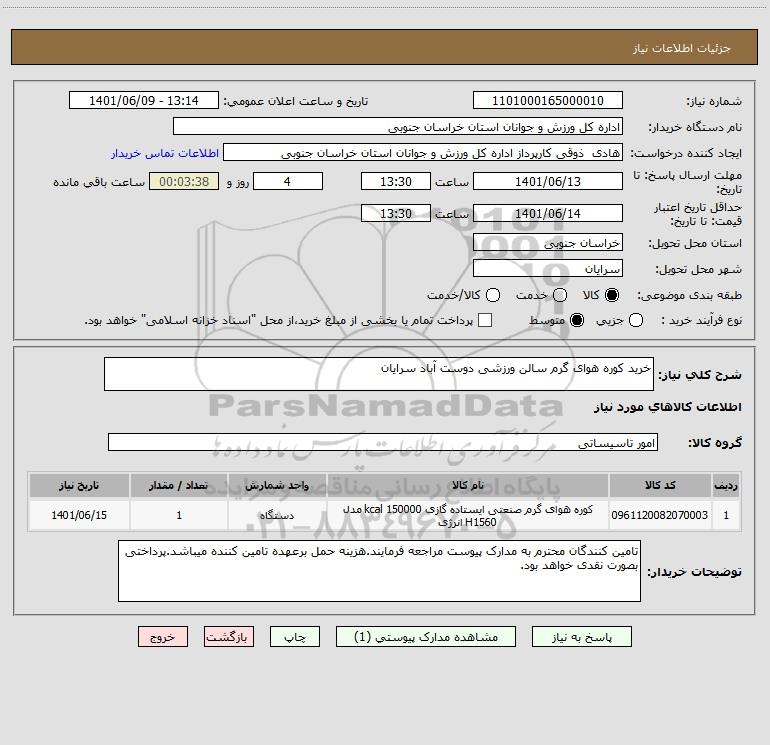770x745 pixels.
Task: Click the buyer organization name field
Action: coord(398,126)
